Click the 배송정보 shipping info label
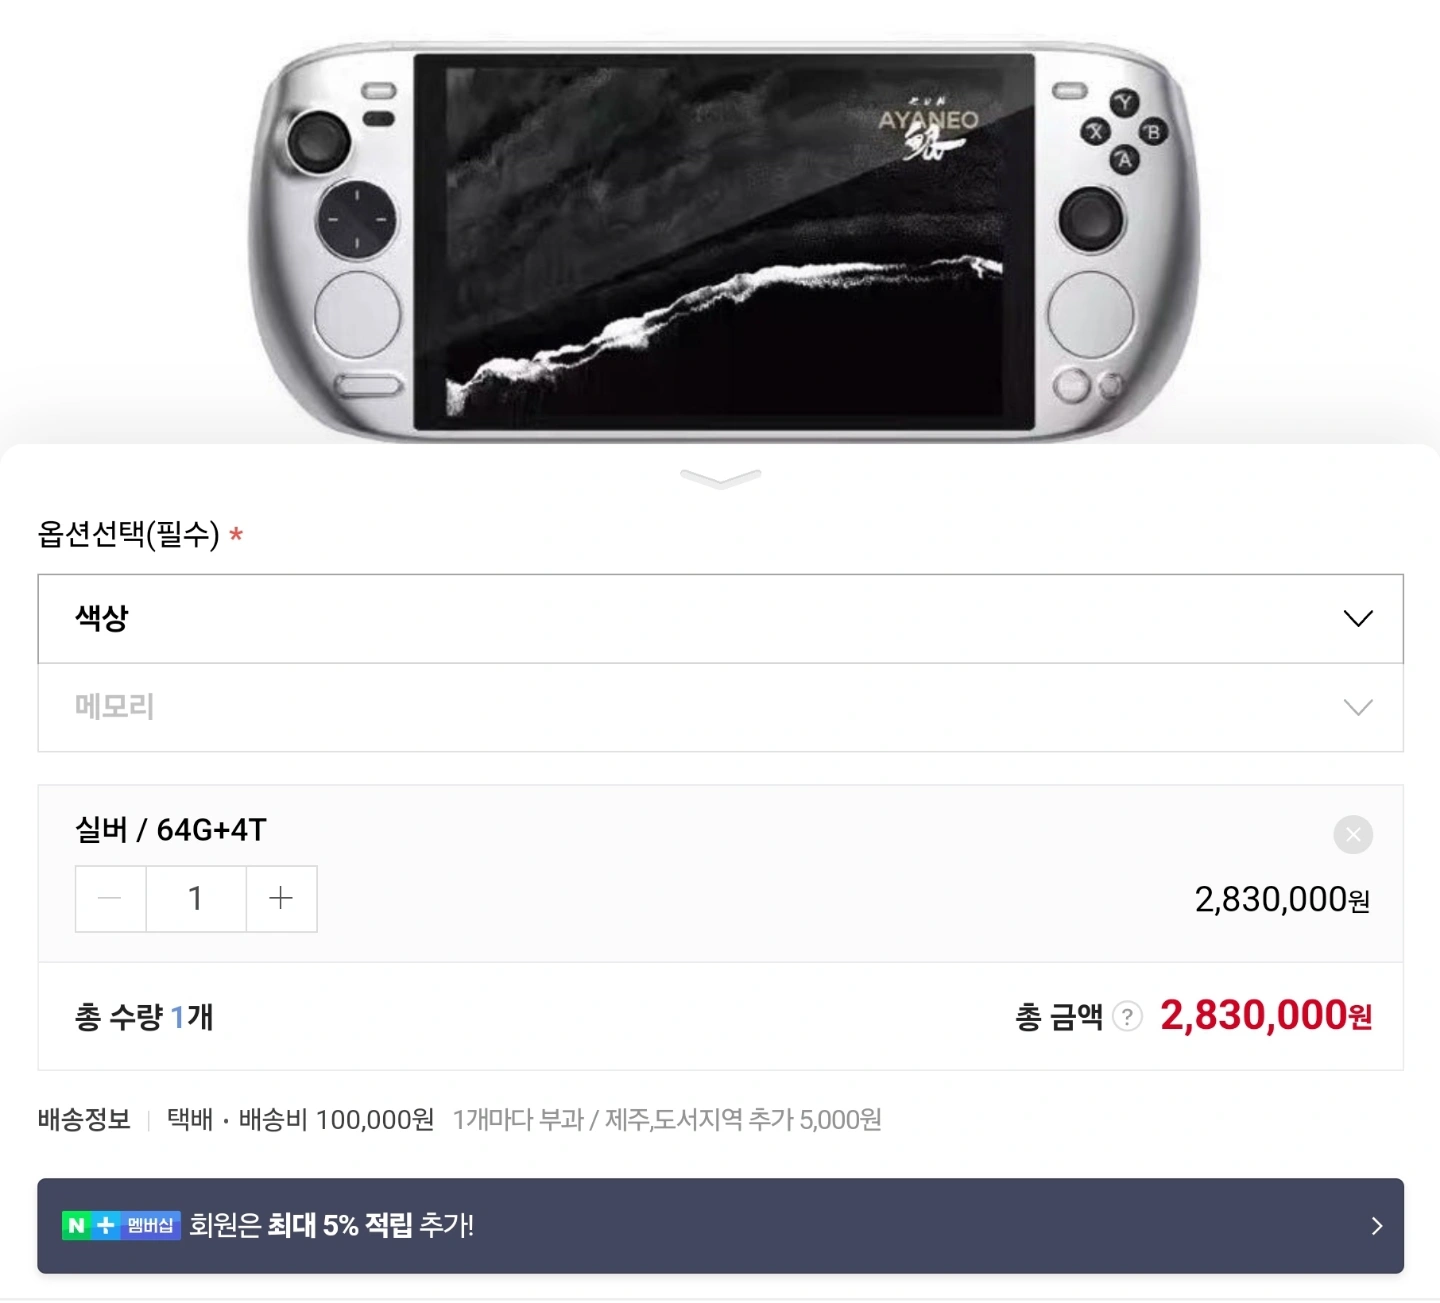 click(84, 1119)
